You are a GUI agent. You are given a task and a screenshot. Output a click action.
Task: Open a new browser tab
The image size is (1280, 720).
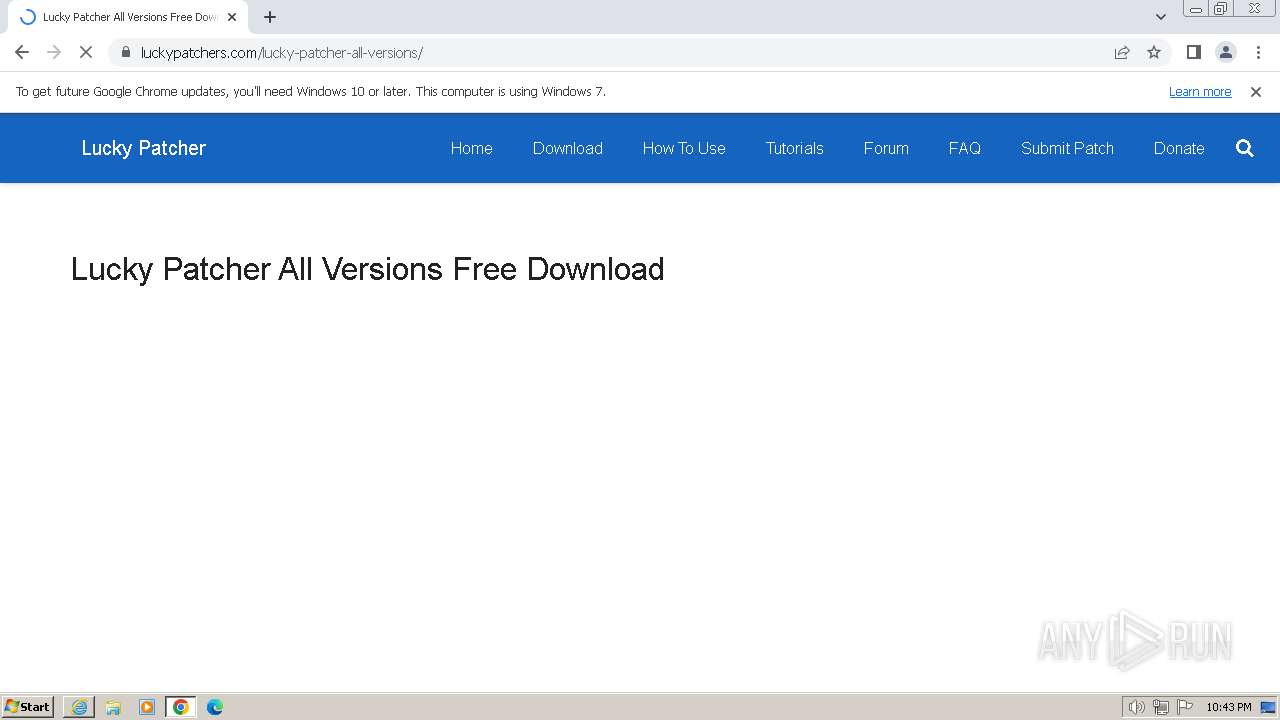270,17
